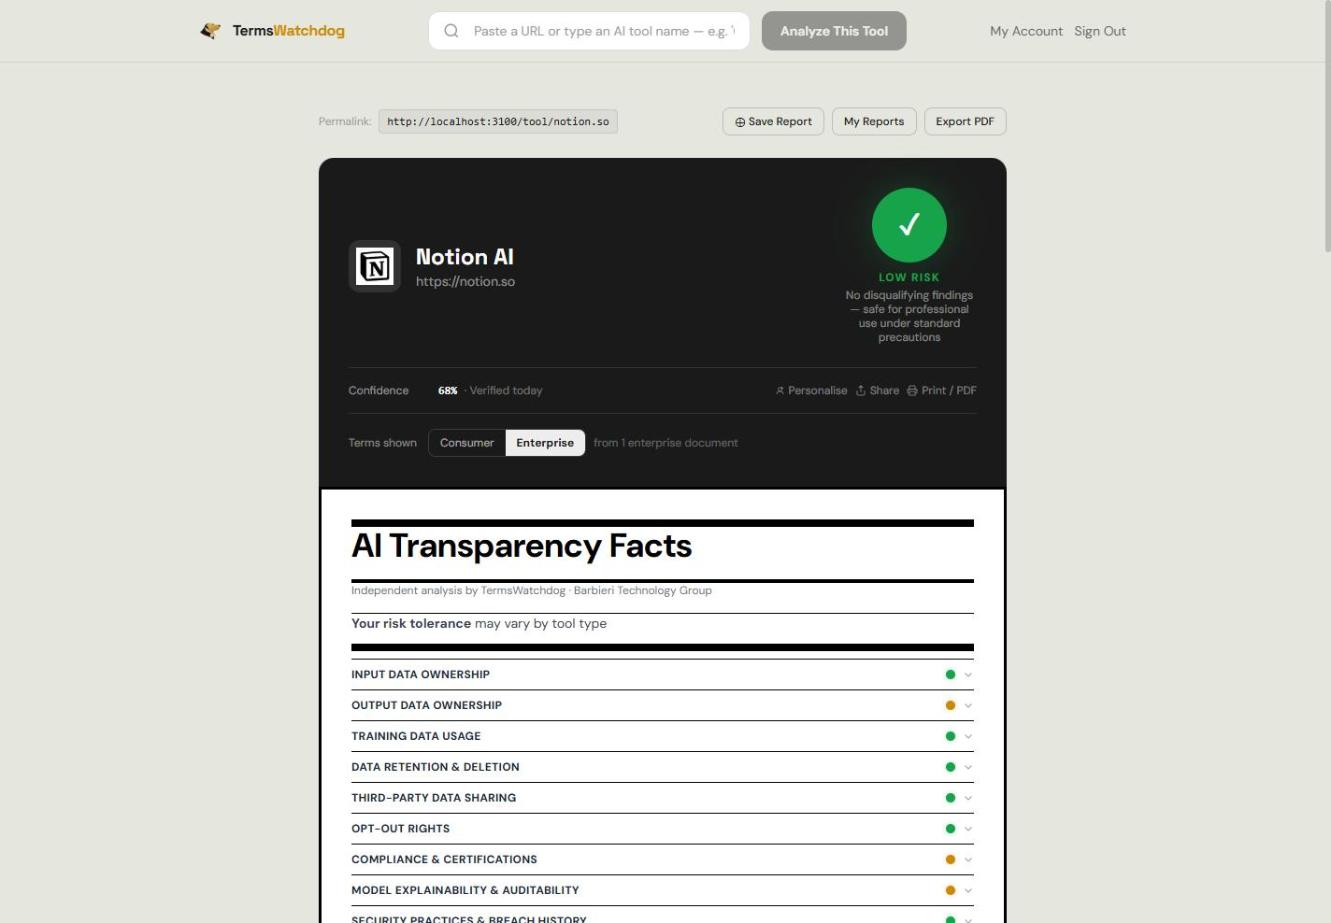
Task: Click the Notion AI logo thumbnail
Action: 375,266
